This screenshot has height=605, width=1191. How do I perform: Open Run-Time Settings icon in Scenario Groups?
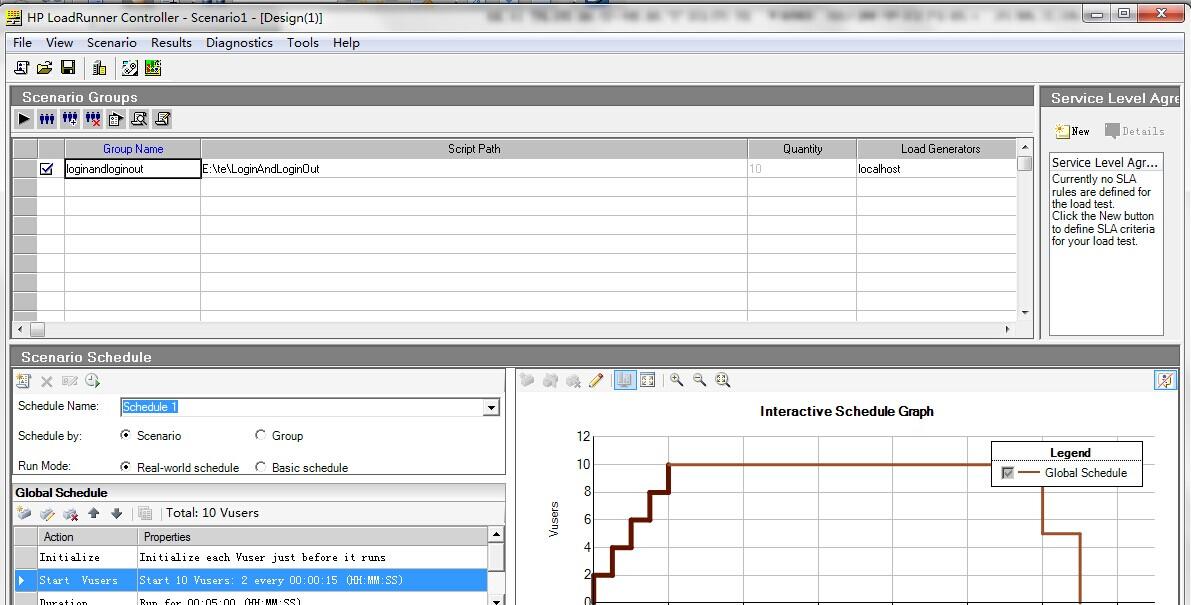click(x=115, y=119)
